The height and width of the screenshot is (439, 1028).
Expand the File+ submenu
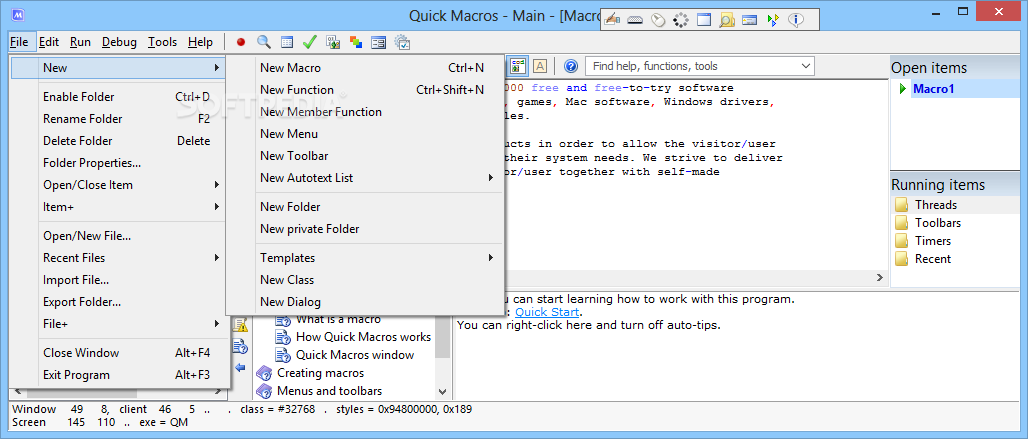pyautogui.click(x=119, y=324)
